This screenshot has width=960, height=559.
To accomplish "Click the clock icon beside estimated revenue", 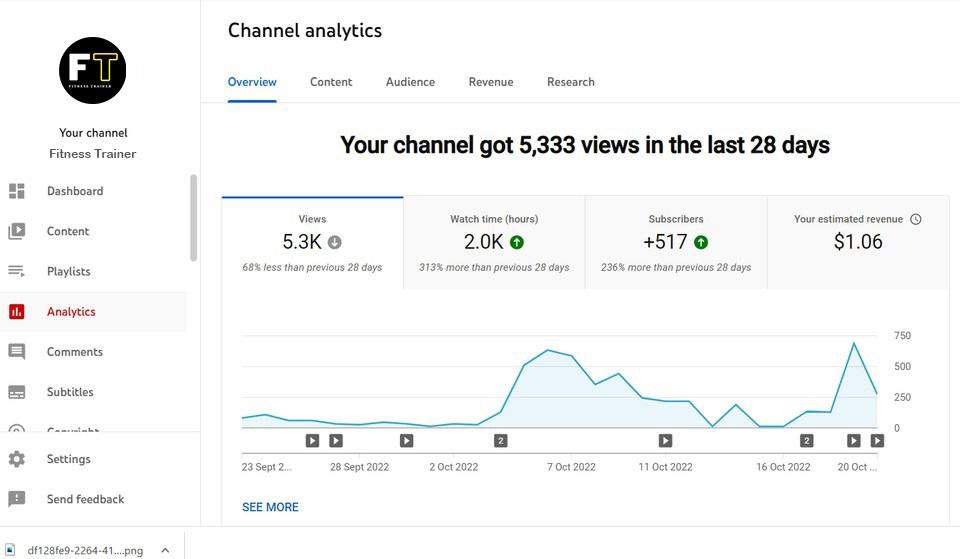I will (x=915, y=219).
